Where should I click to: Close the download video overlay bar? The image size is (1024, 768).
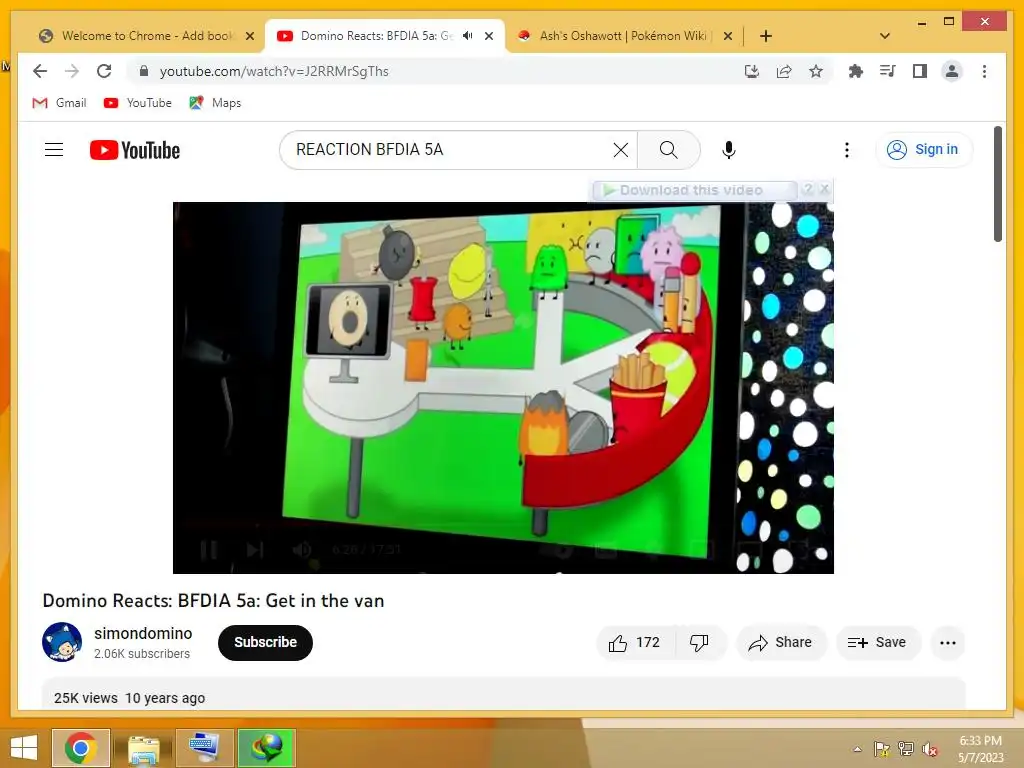[x=825, y=189]
